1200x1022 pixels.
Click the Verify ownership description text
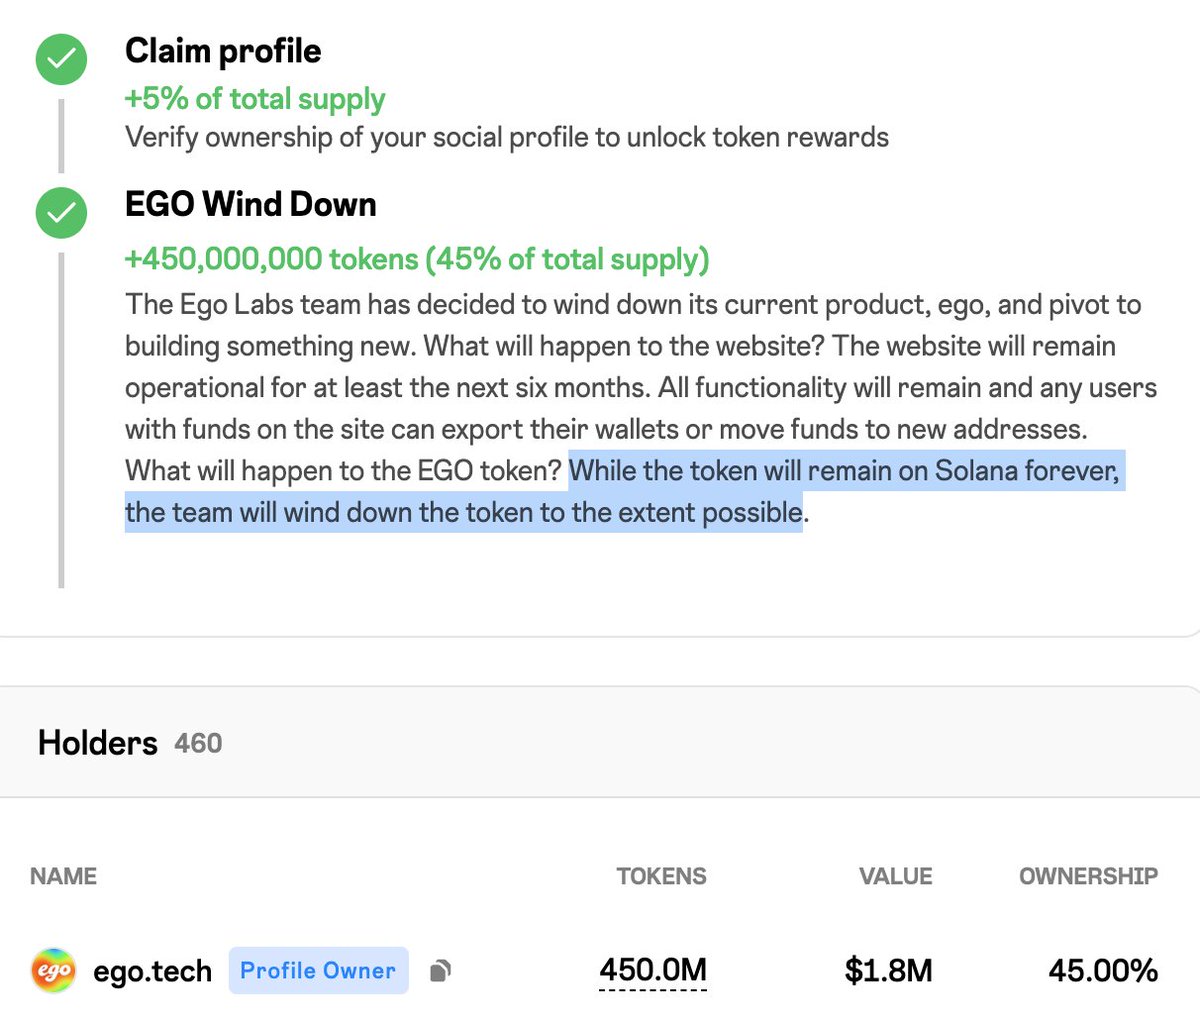coord(506,137)
